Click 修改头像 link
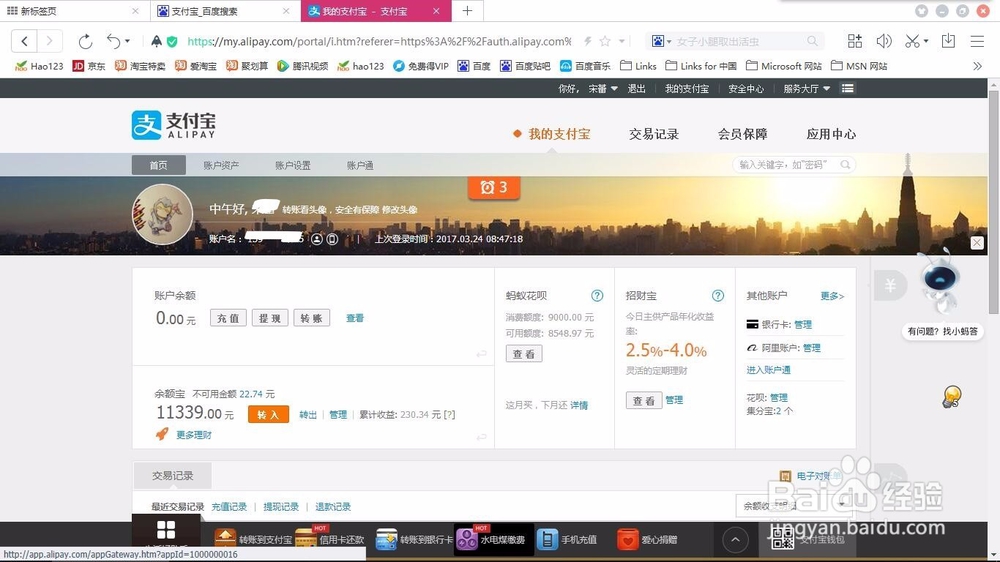The width and height of the screenshot is (1000, 562). [x=399, y=210]
